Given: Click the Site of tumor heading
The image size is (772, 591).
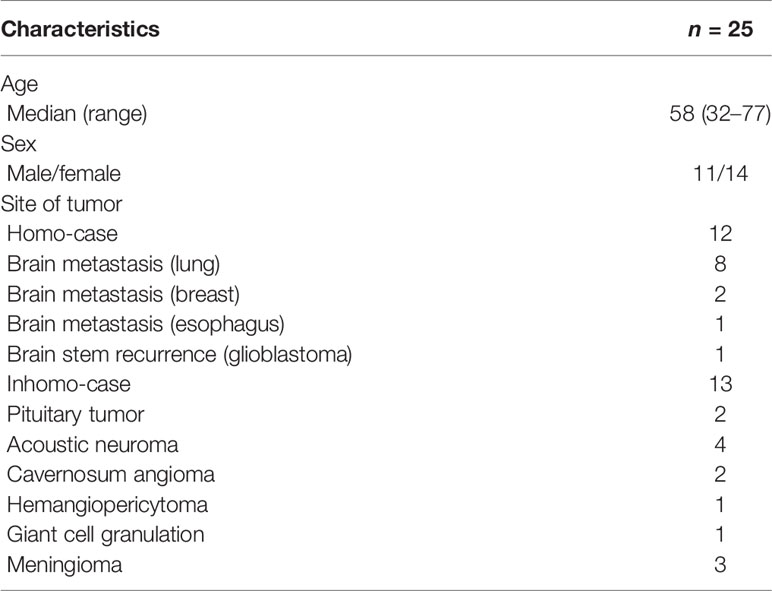Looking at the screenshot, I should tap(62, 204).
